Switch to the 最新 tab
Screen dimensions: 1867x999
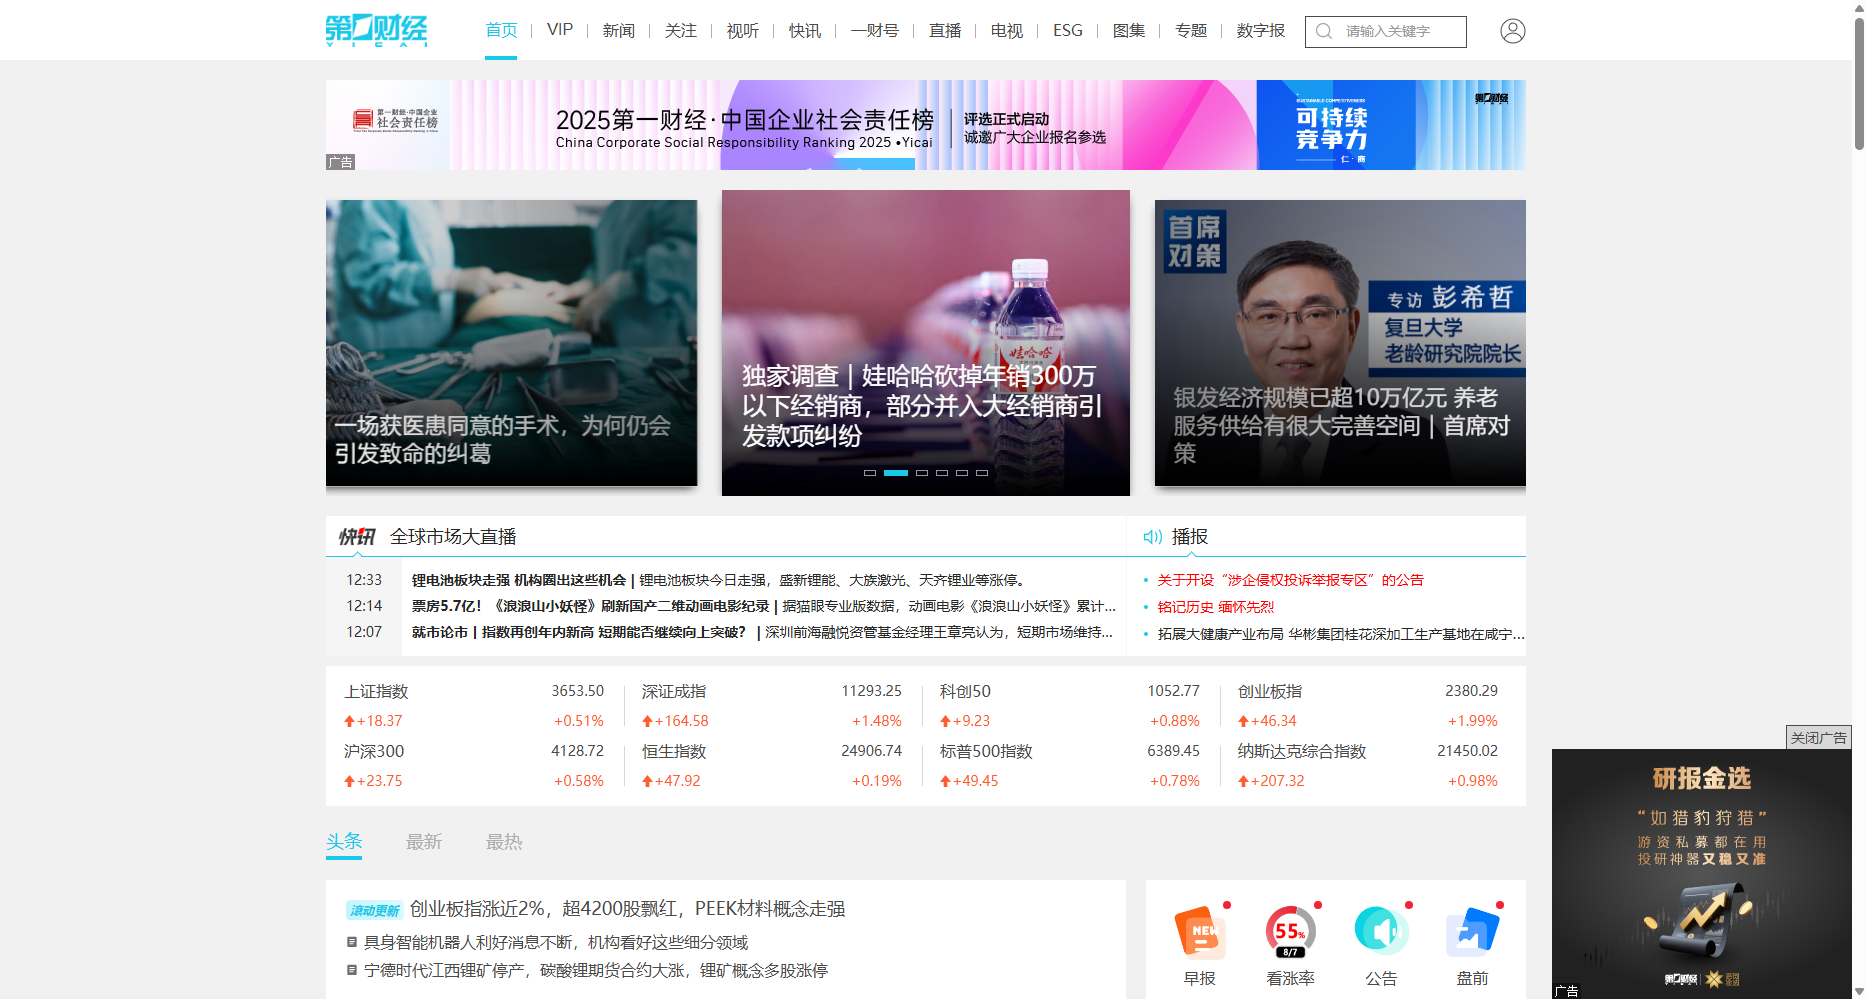point(424,842)
